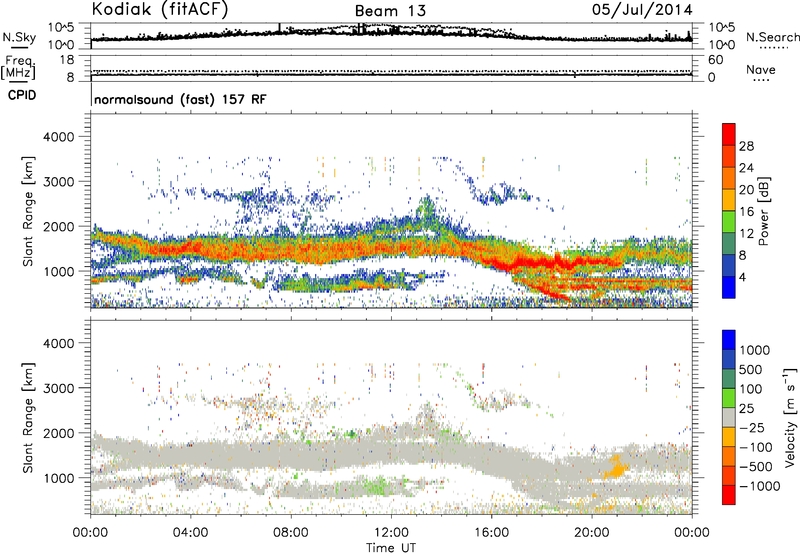Image resolution: width=800 pixels, height=554 pixels.
Task: Click the blue bottom of power colorbar
Action: (729, 287)
